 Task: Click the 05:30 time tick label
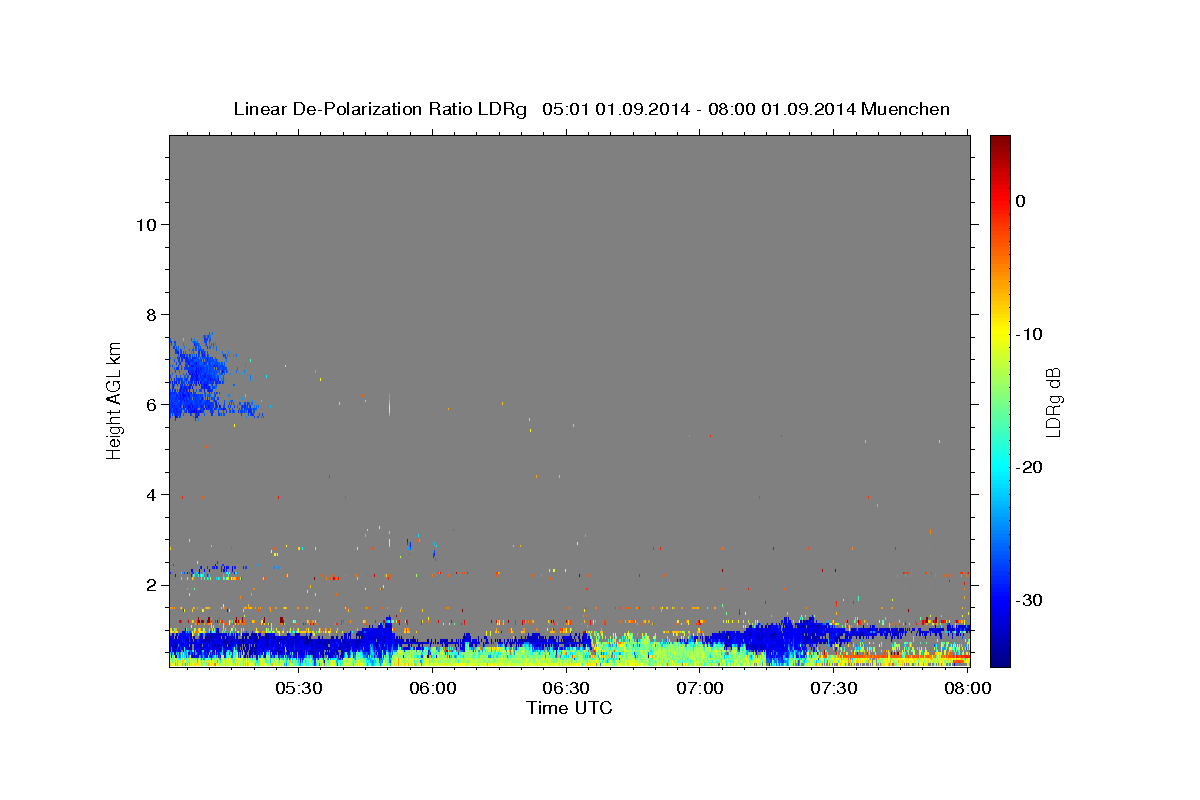[x=299, y=689]
